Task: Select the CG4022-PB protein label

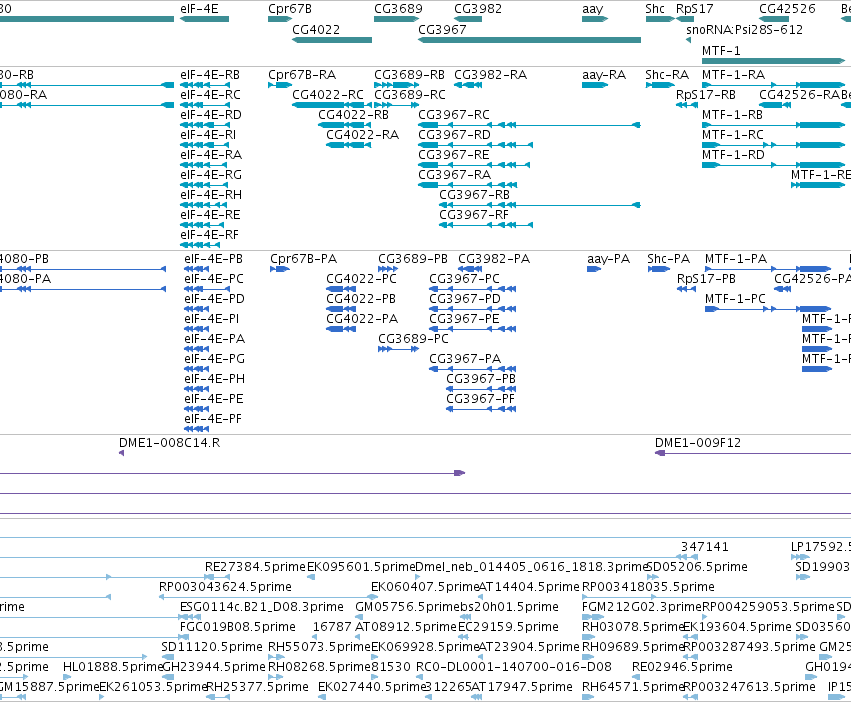Action: click(x=361, y=299)
